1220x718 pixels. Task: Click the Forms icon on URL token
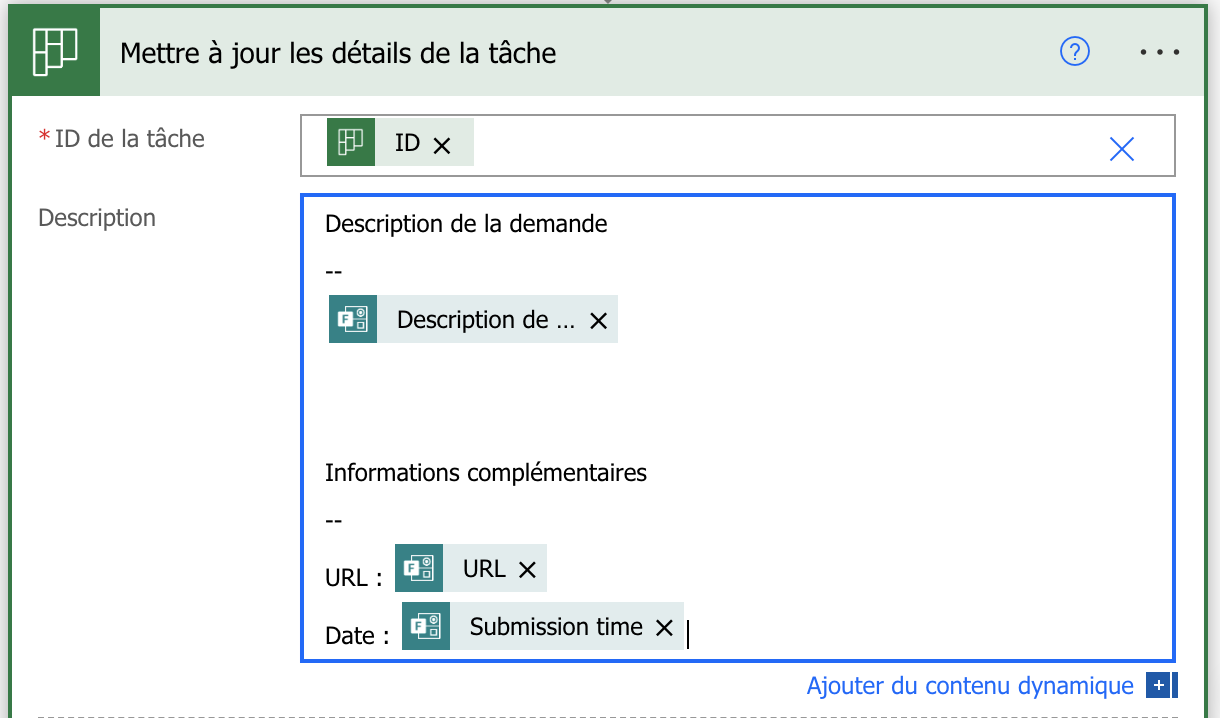[x=419, y=569]
